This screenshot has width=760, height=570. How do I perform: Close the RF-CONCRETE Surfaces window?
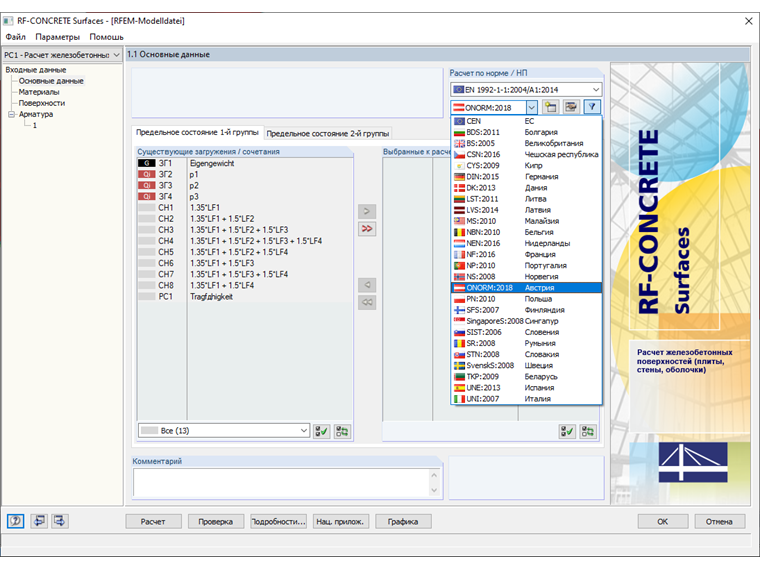coord(748,21)
